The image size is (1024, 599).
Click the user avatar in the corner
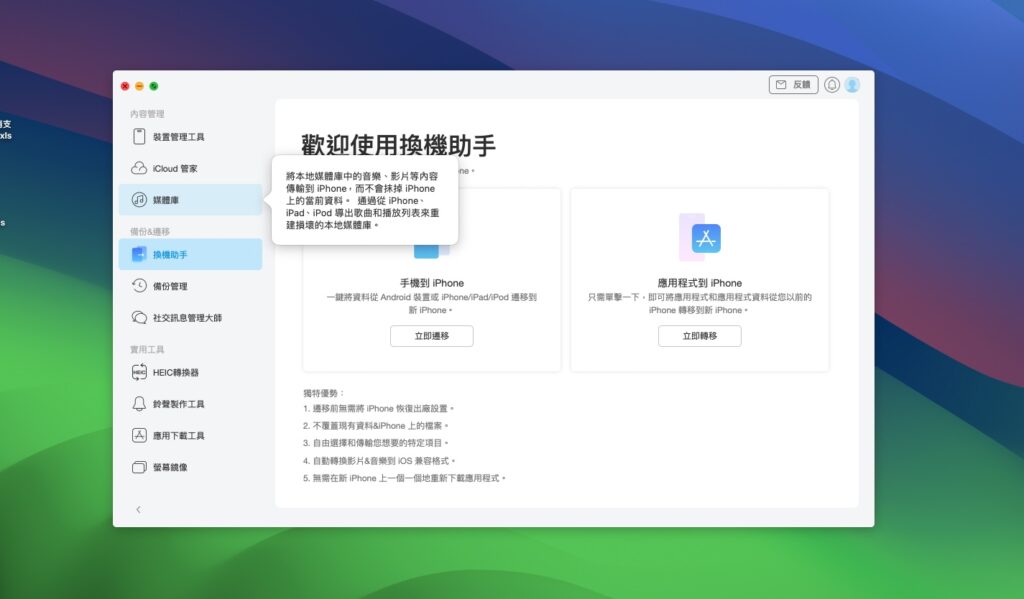coord(851,85)
